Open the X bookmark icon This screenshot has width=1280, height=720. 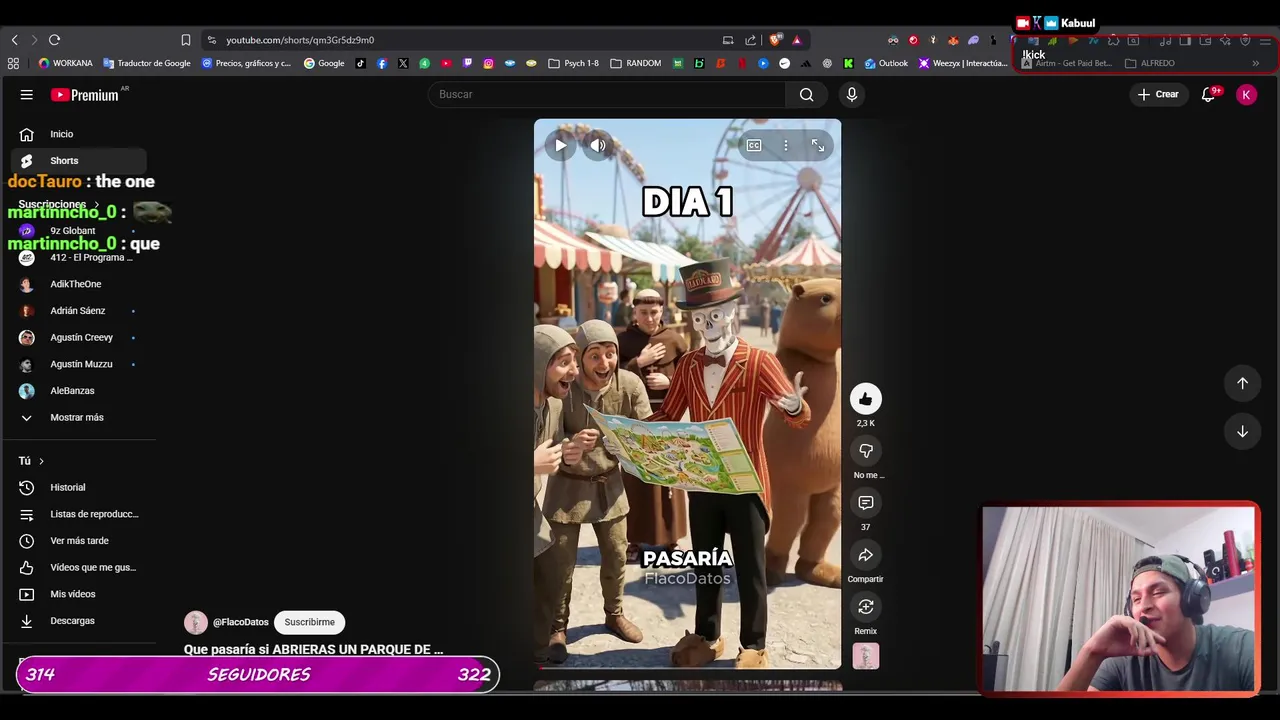[x=403, y=63]
